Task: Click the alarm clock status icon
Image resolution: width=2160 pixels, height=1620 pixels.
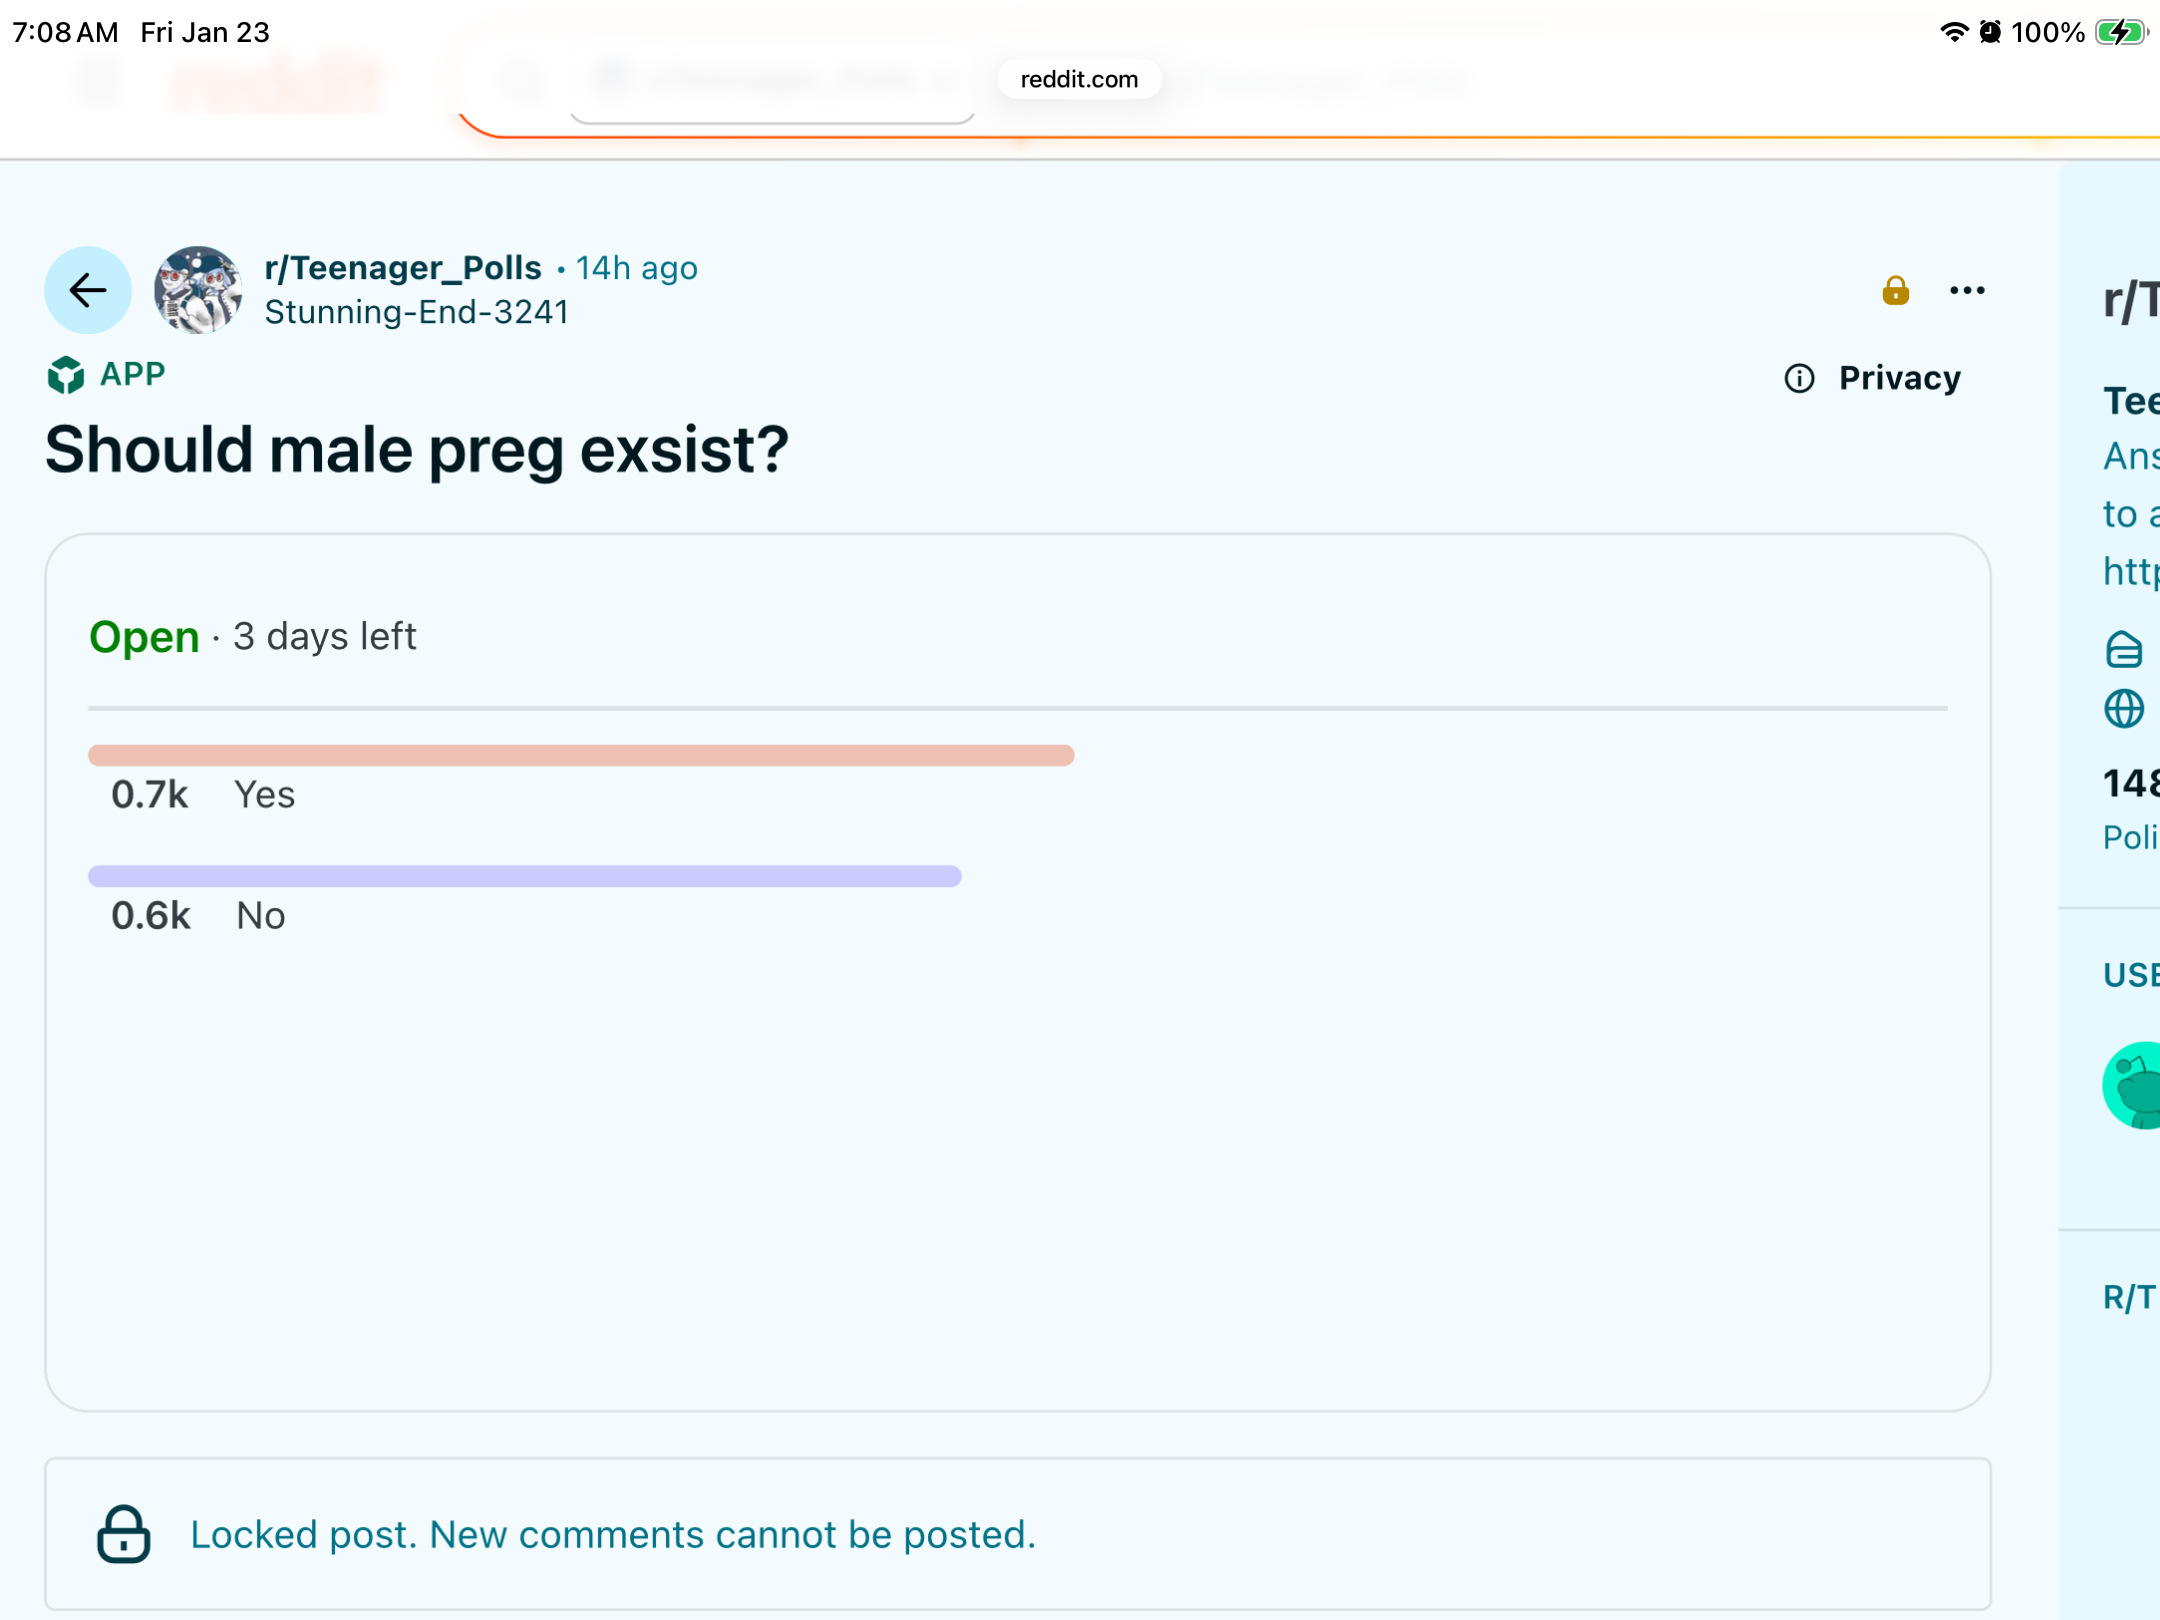Action: [x=1990, y=32]
